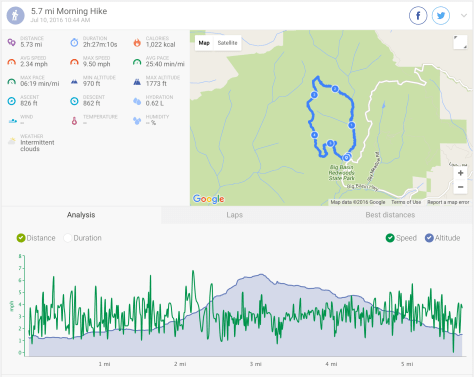Click the 2h:27m:10s duration value
This screenshot has width=474, height=377.
(100, 45)
